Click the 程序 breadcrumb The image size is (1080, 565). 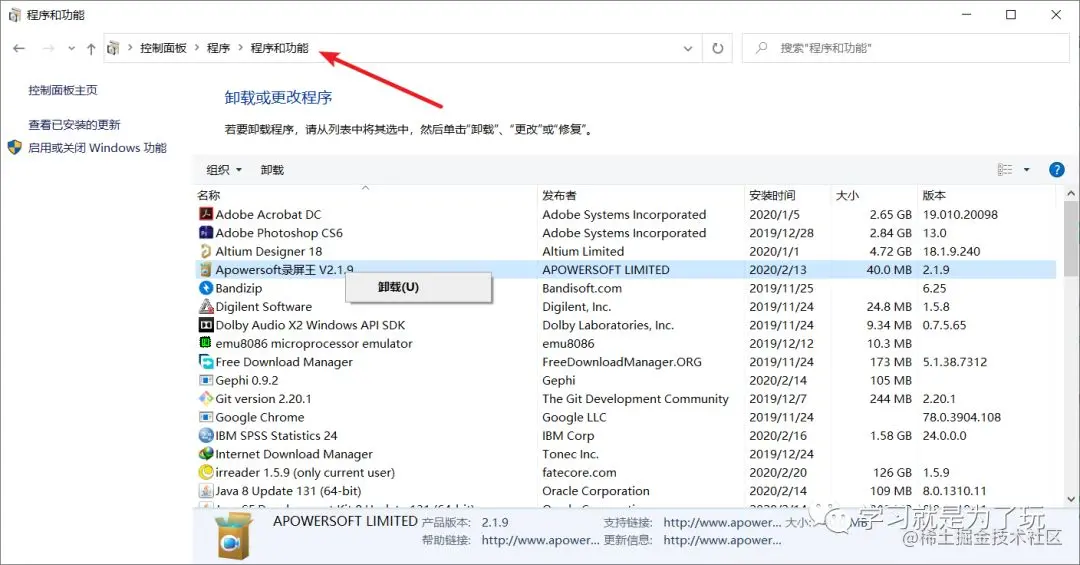218,48
